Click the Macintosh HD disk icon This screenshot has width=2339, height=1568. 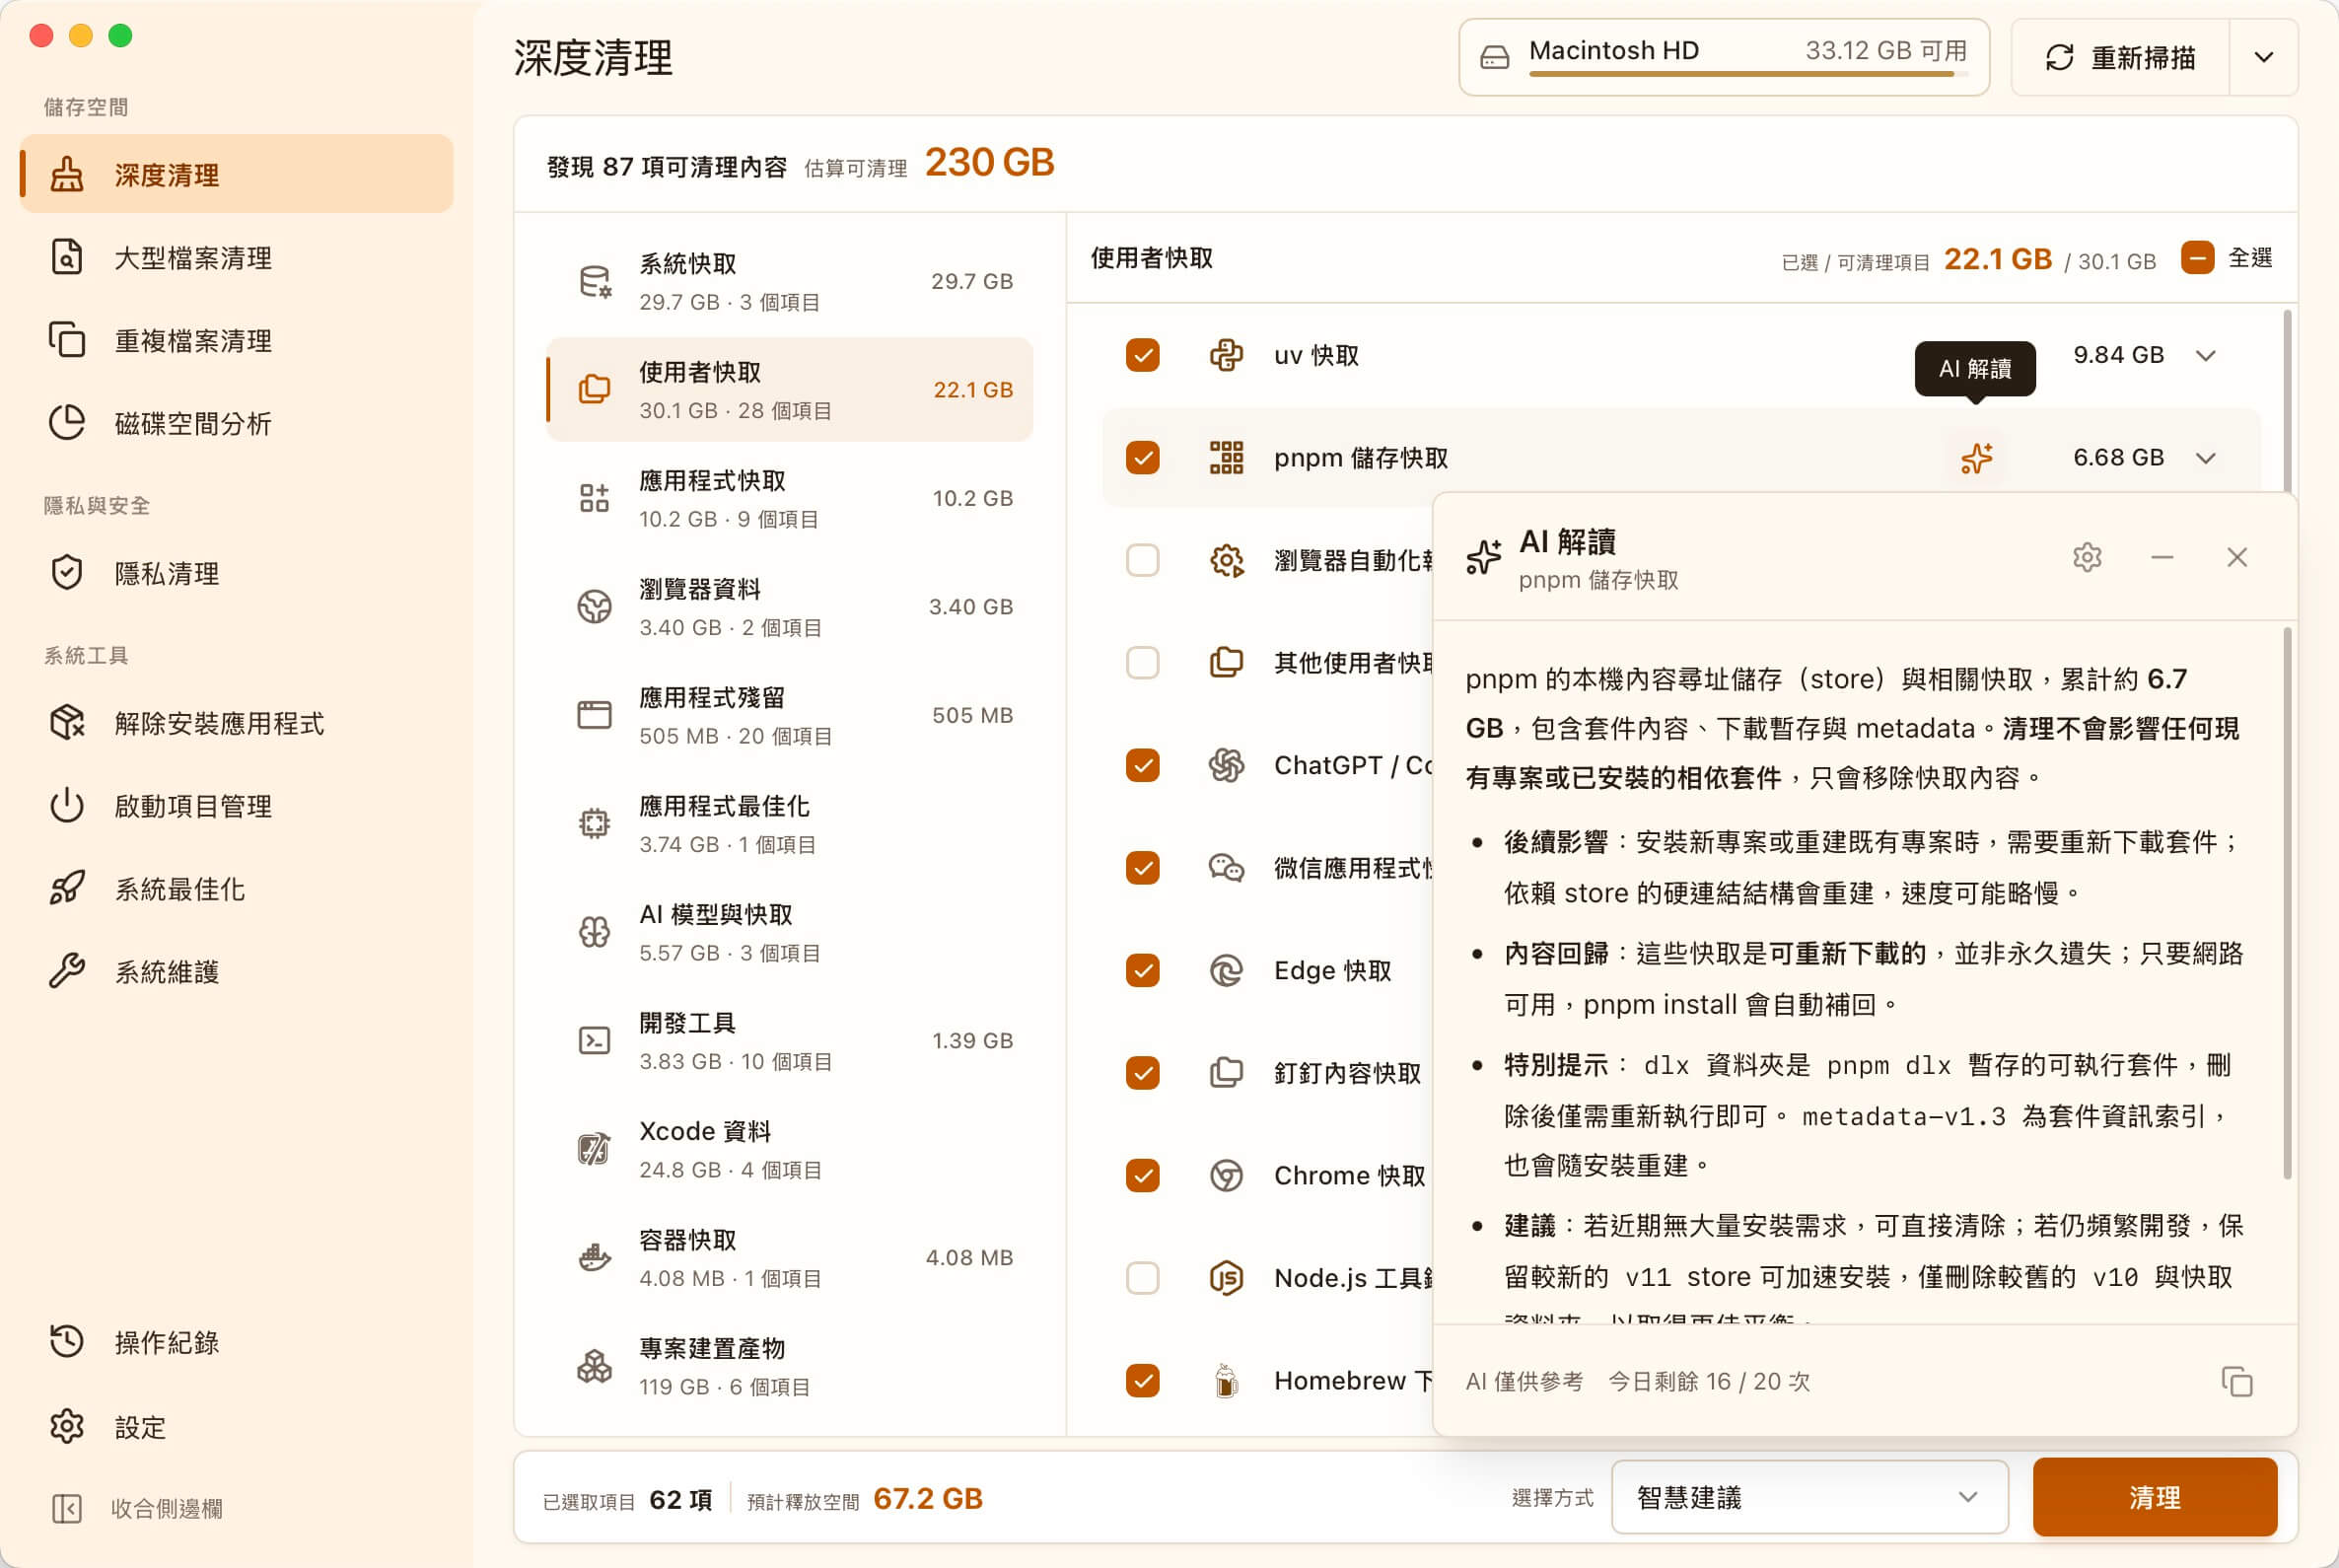pyautogui.click(x=1494, y=58)
